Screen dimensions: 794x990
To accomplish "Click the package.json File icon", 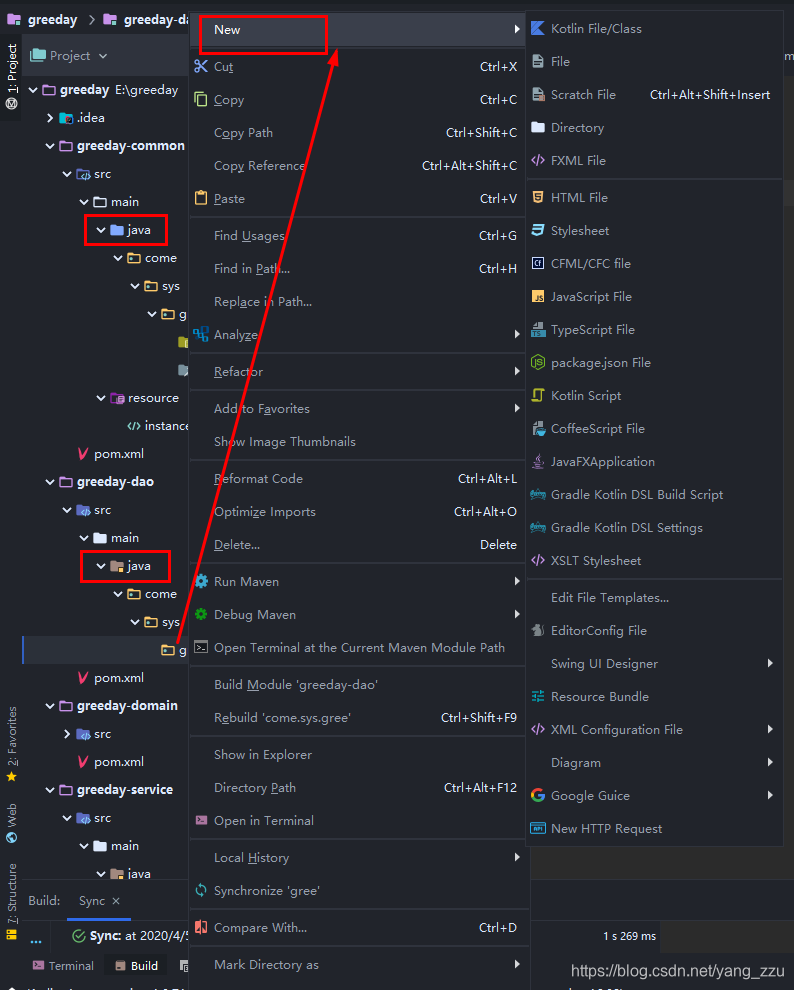I will tap(538, 362).
